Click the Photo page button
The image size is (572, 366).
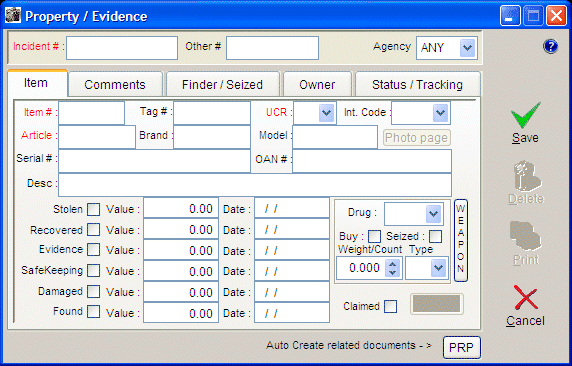pyautogui.click(x=417, y=138)
